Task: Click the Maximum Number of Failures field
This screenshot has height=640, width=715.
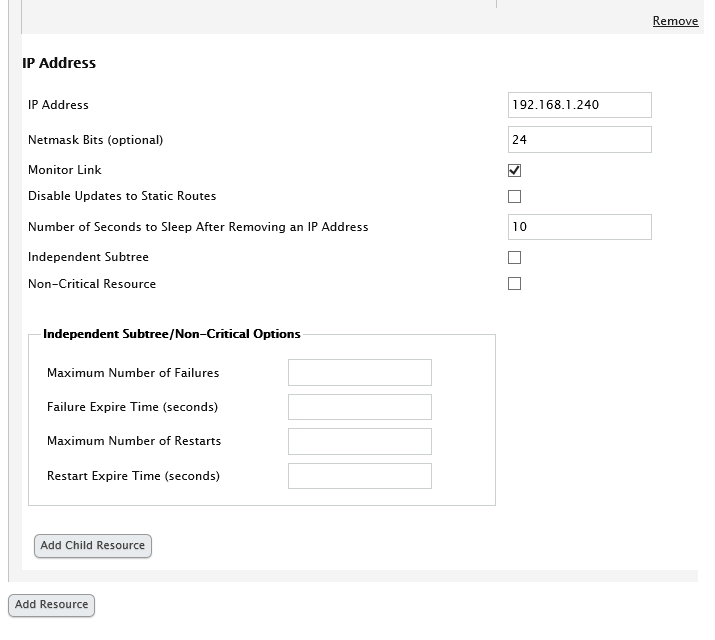Action: point(359,373)
